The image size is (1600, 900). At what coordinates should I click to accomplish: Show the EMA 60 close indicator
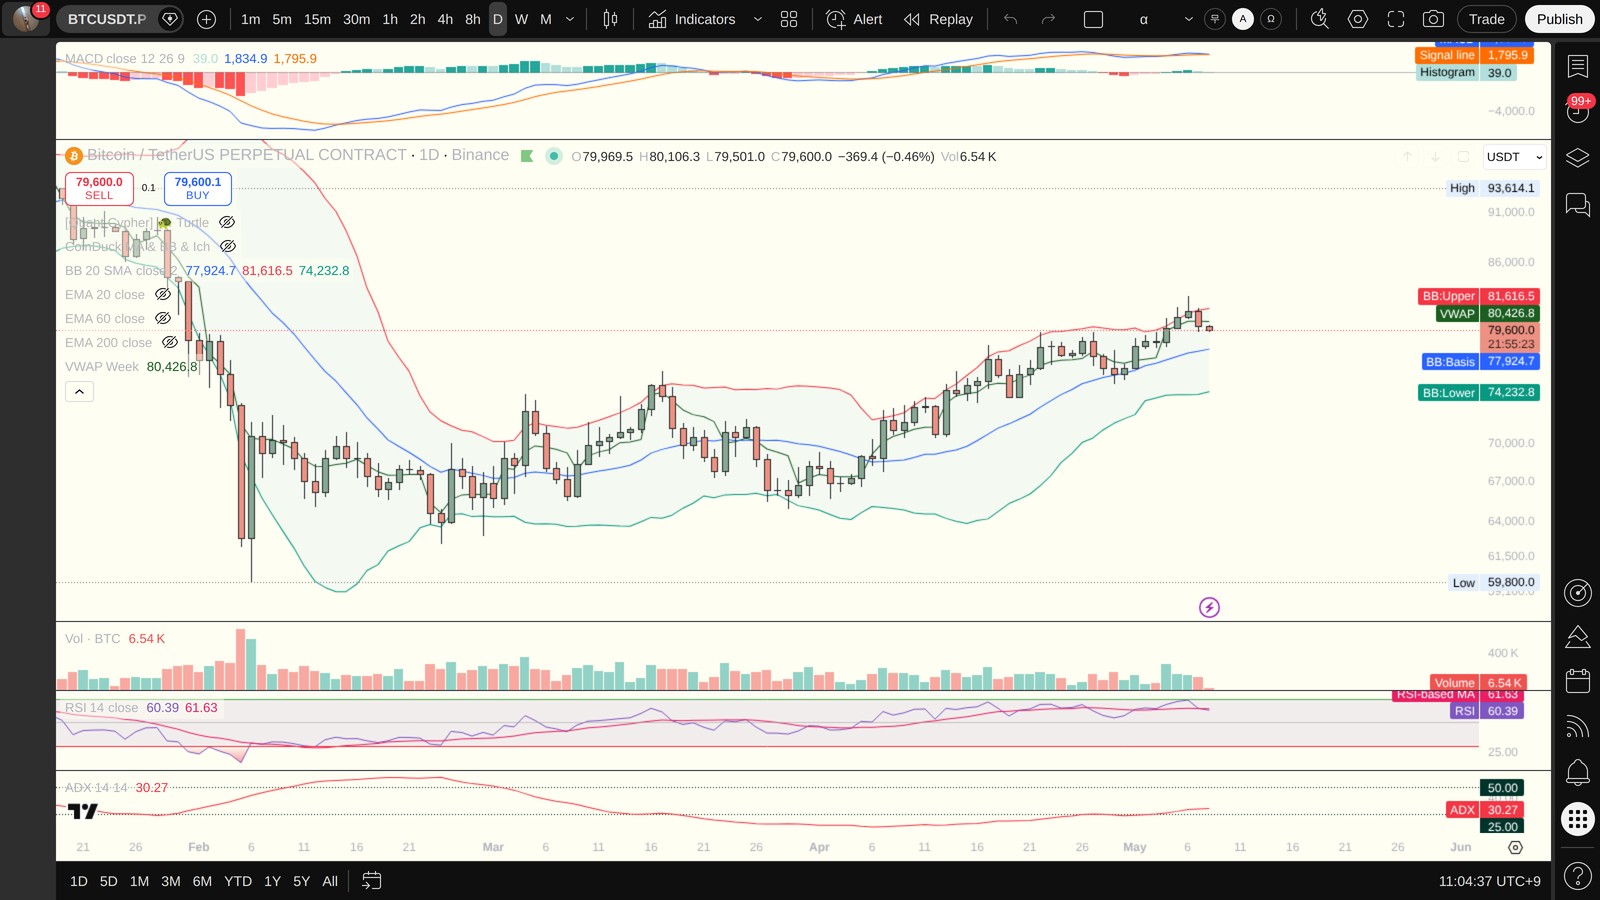(x=163, y=318)
